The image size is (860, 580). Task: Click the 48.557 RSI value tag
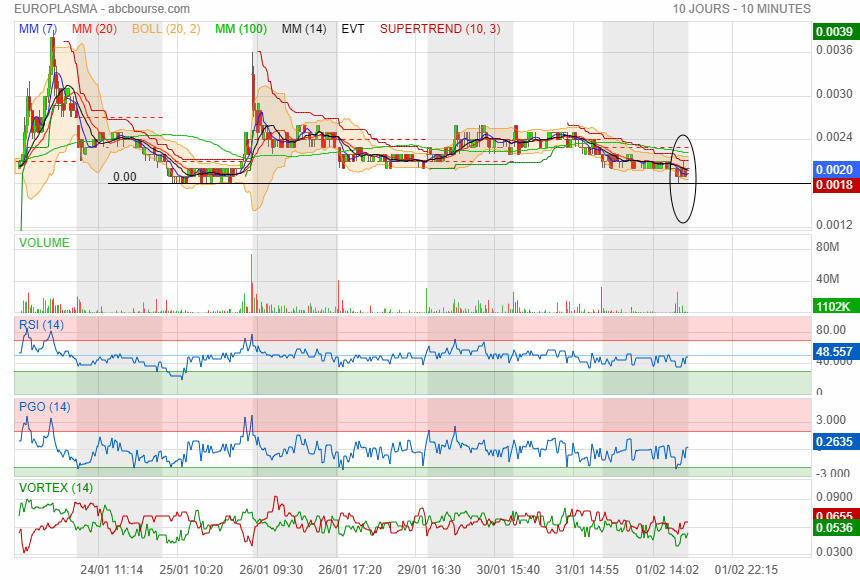click(834, 351)
